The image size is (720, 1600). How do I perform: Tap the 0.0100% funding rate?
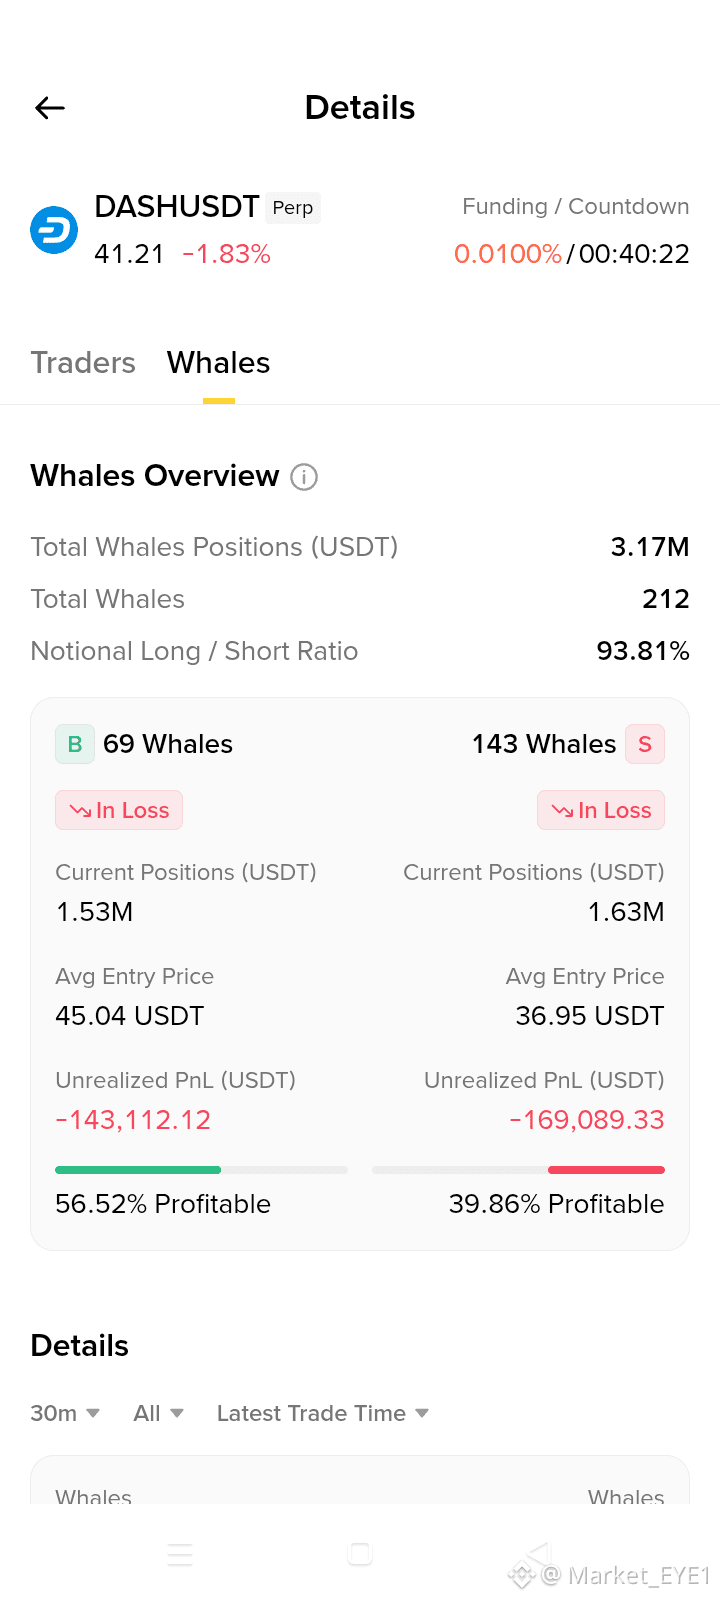pos(508,254)
